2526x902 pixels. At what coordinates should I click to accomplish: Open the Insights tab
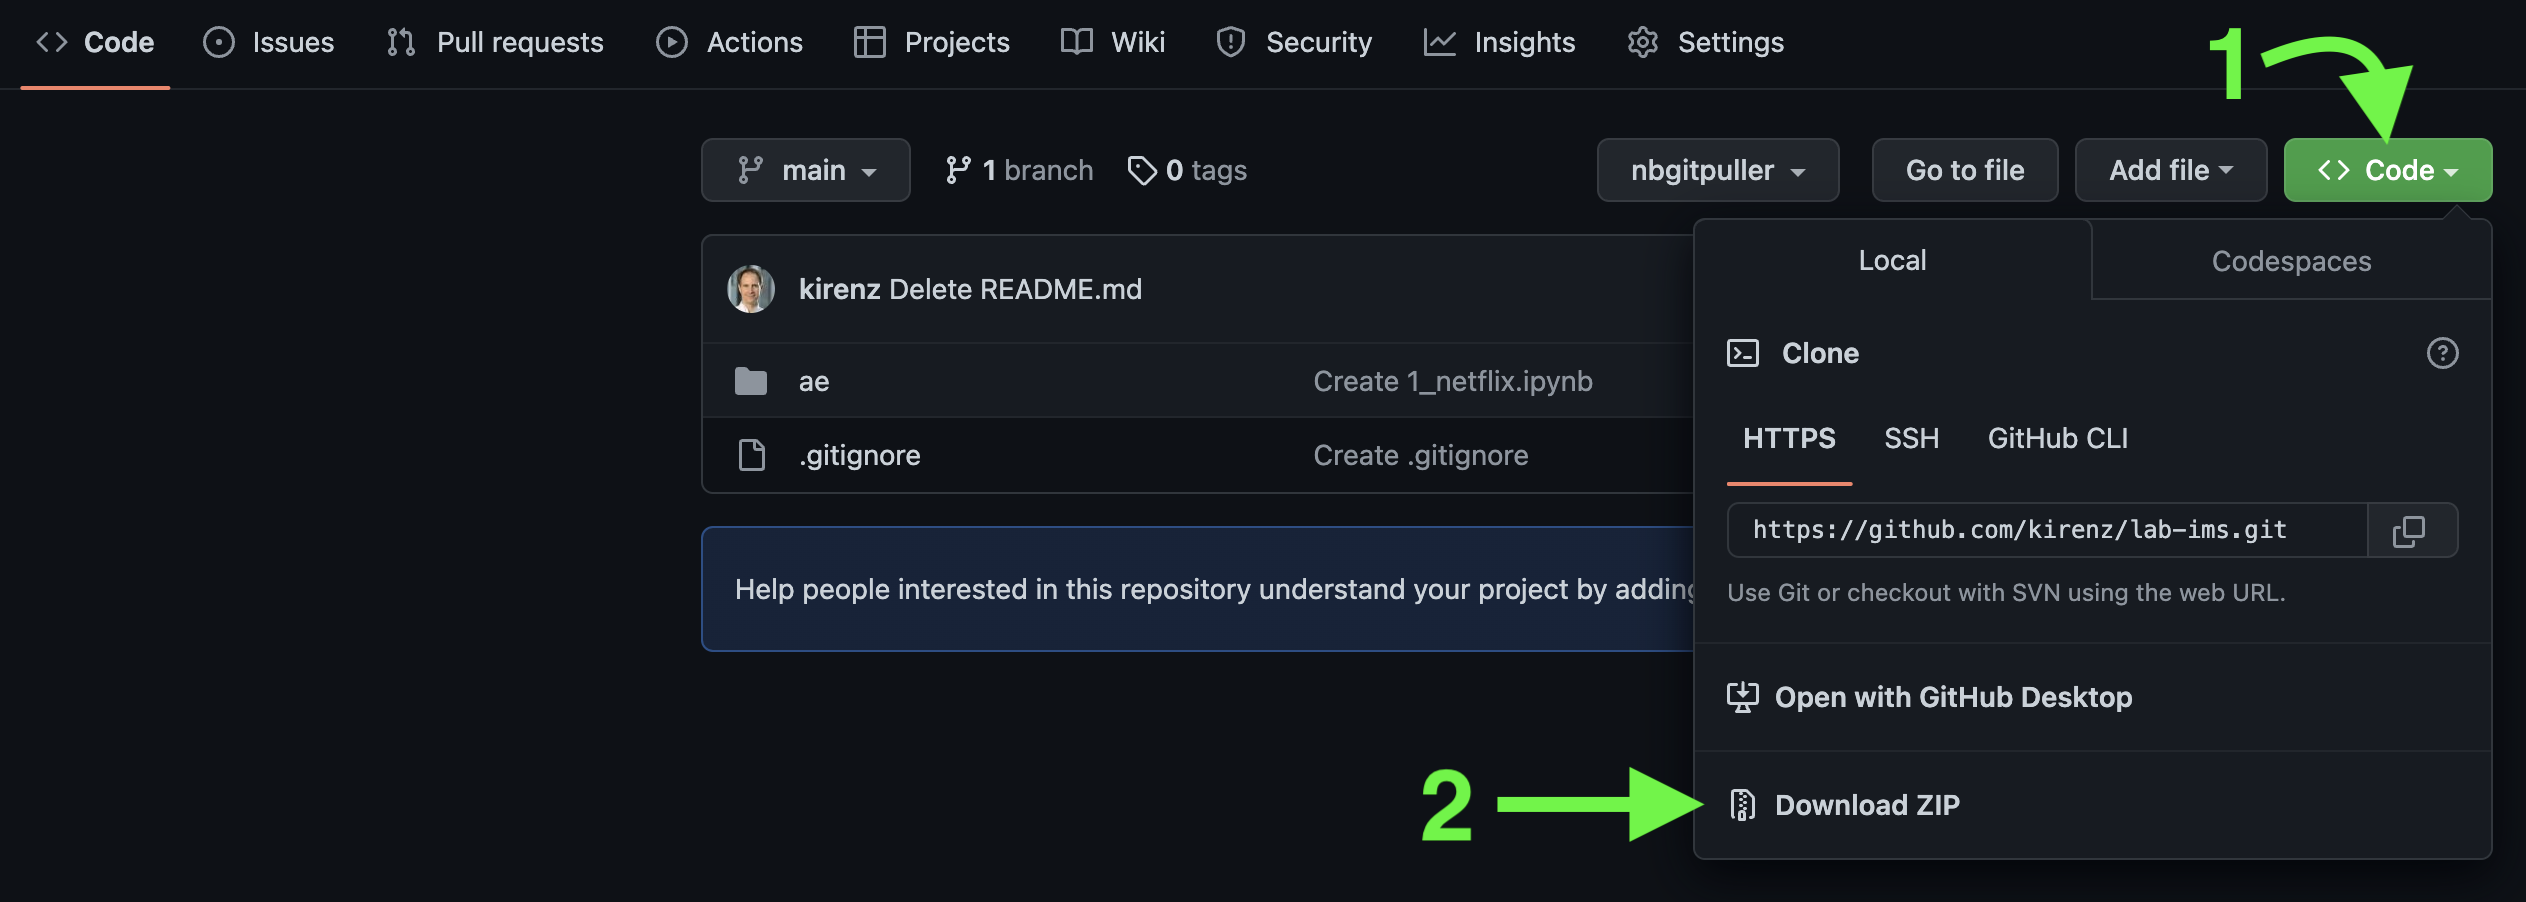point(1499,42)
